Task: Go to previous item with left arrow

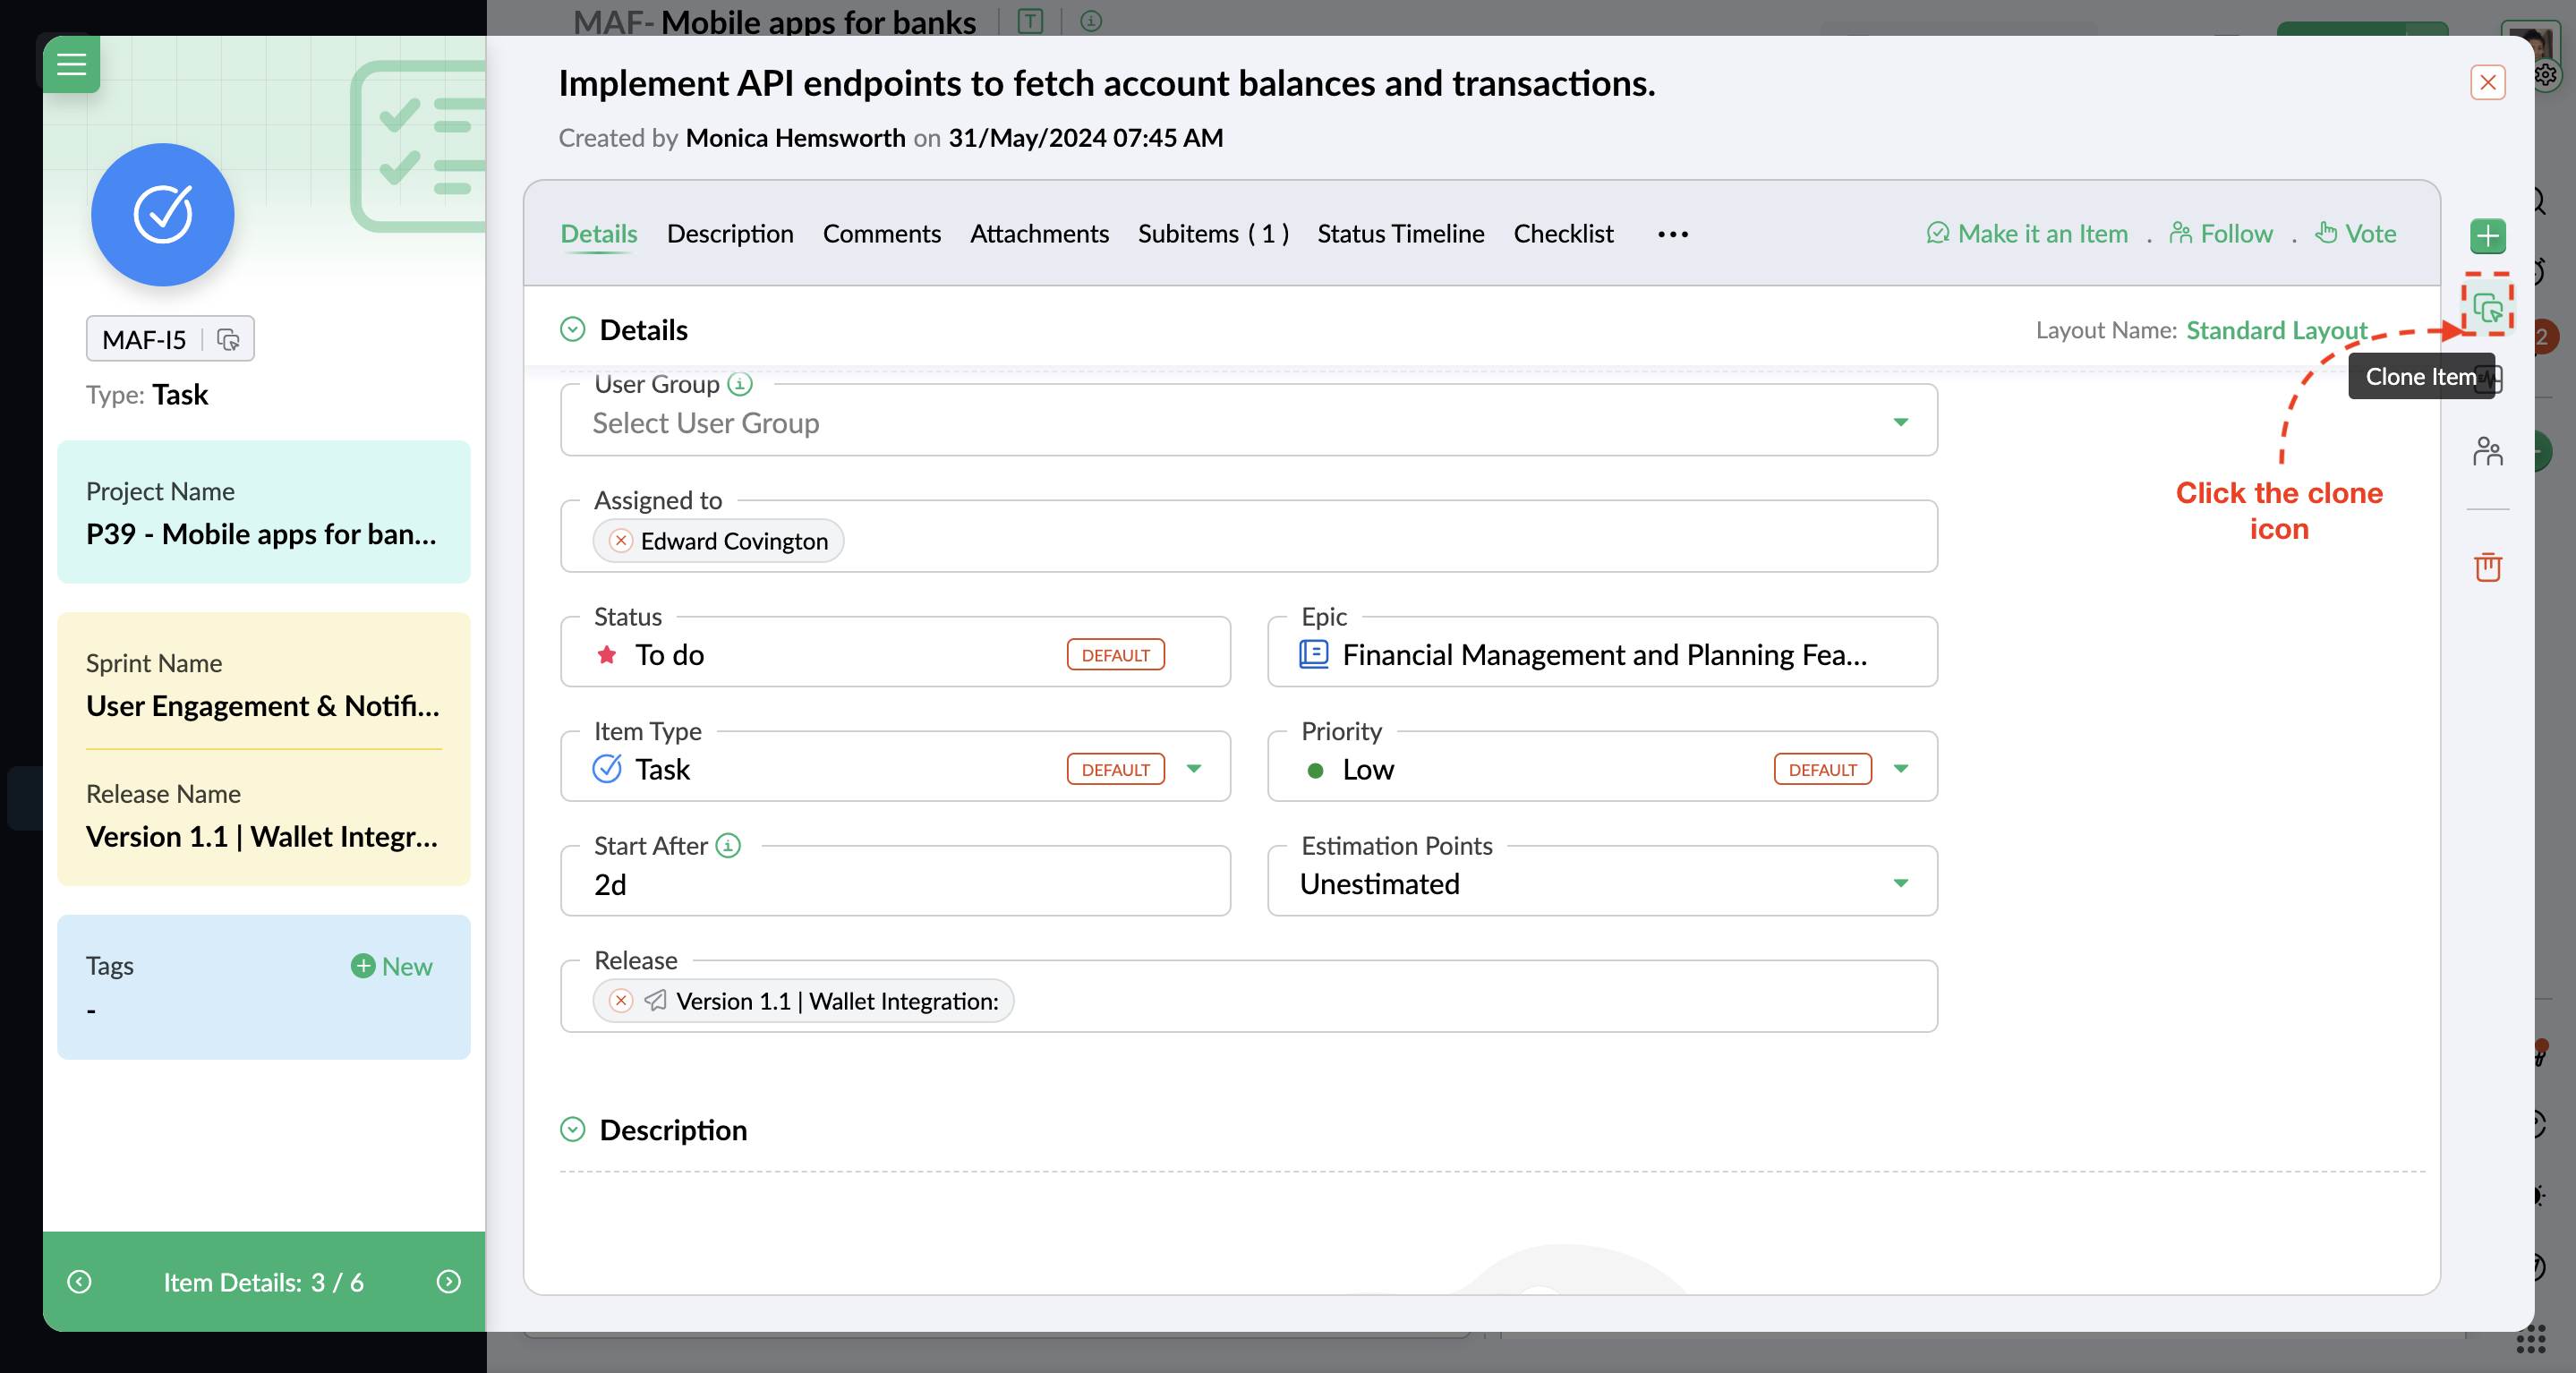Action: point(79,1282)
